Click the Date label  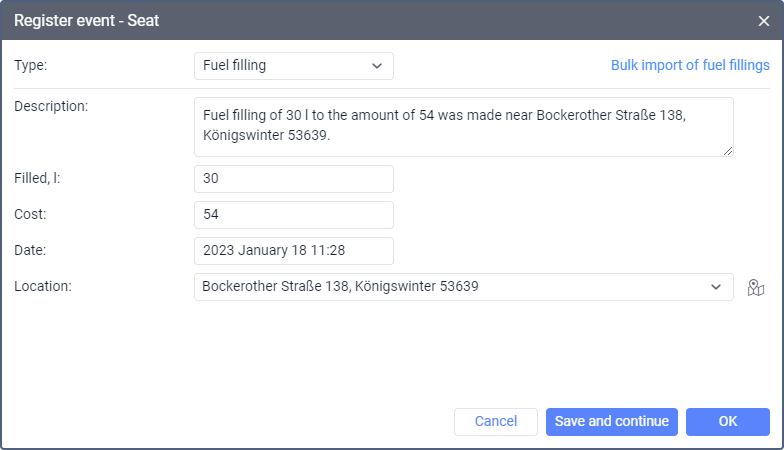click(31, 250)
